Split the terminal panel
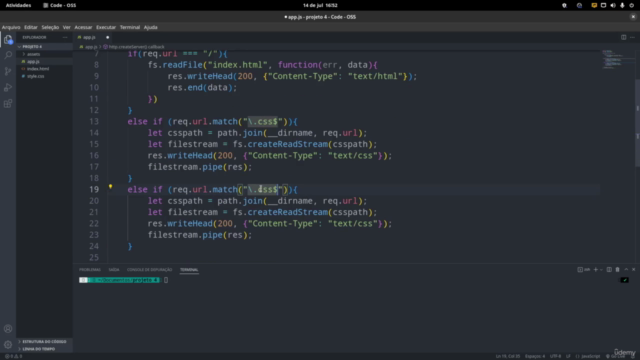Screen dimensions: 640x360 point(609,269)
